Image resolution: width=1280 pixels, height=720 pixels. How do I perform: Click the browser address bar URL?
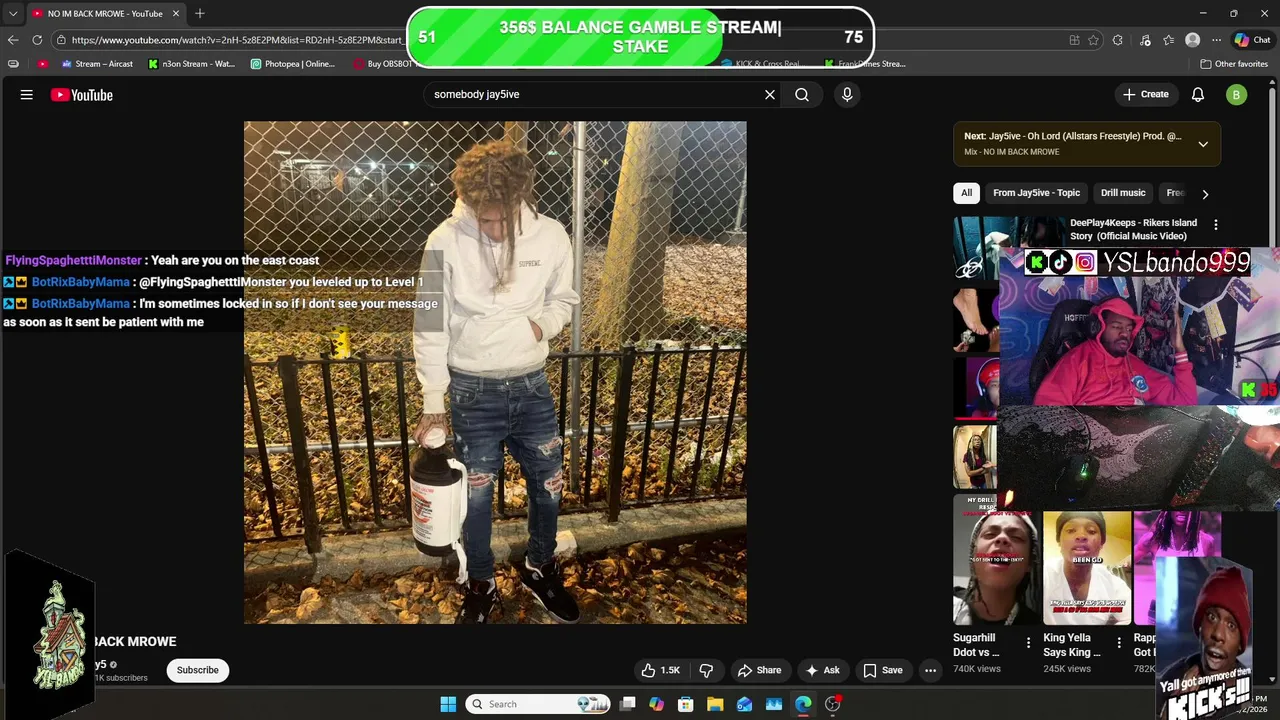236,40
